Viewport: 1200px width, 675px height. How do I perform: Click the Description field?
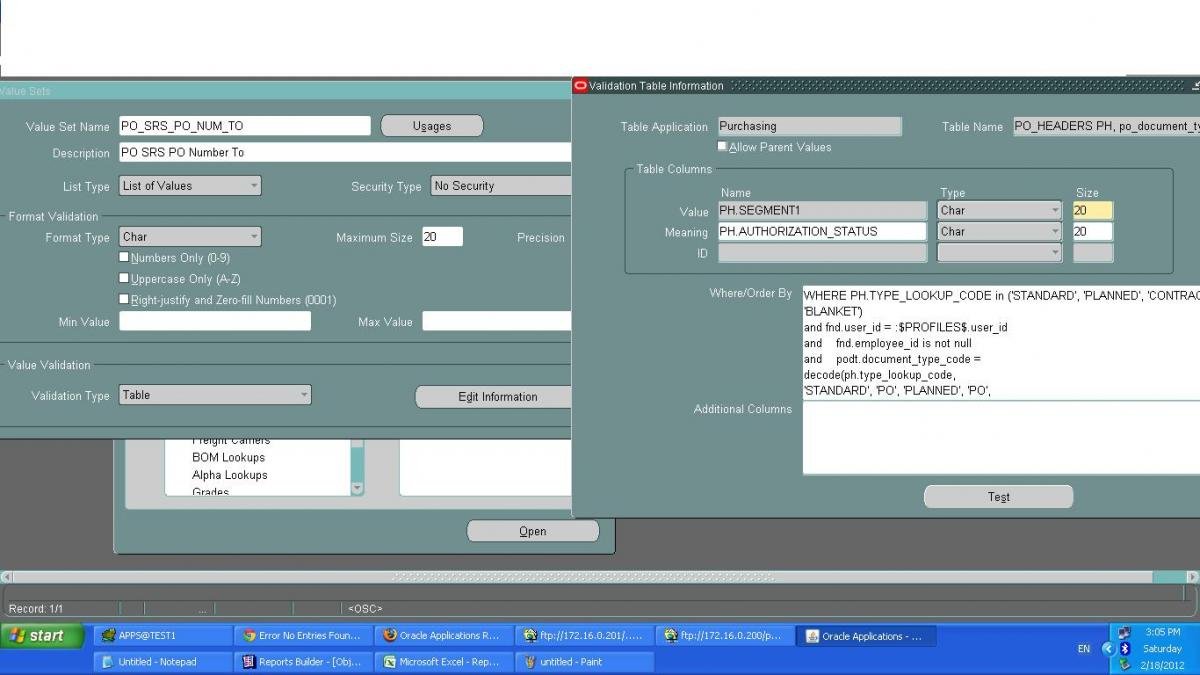pos(345,152)
